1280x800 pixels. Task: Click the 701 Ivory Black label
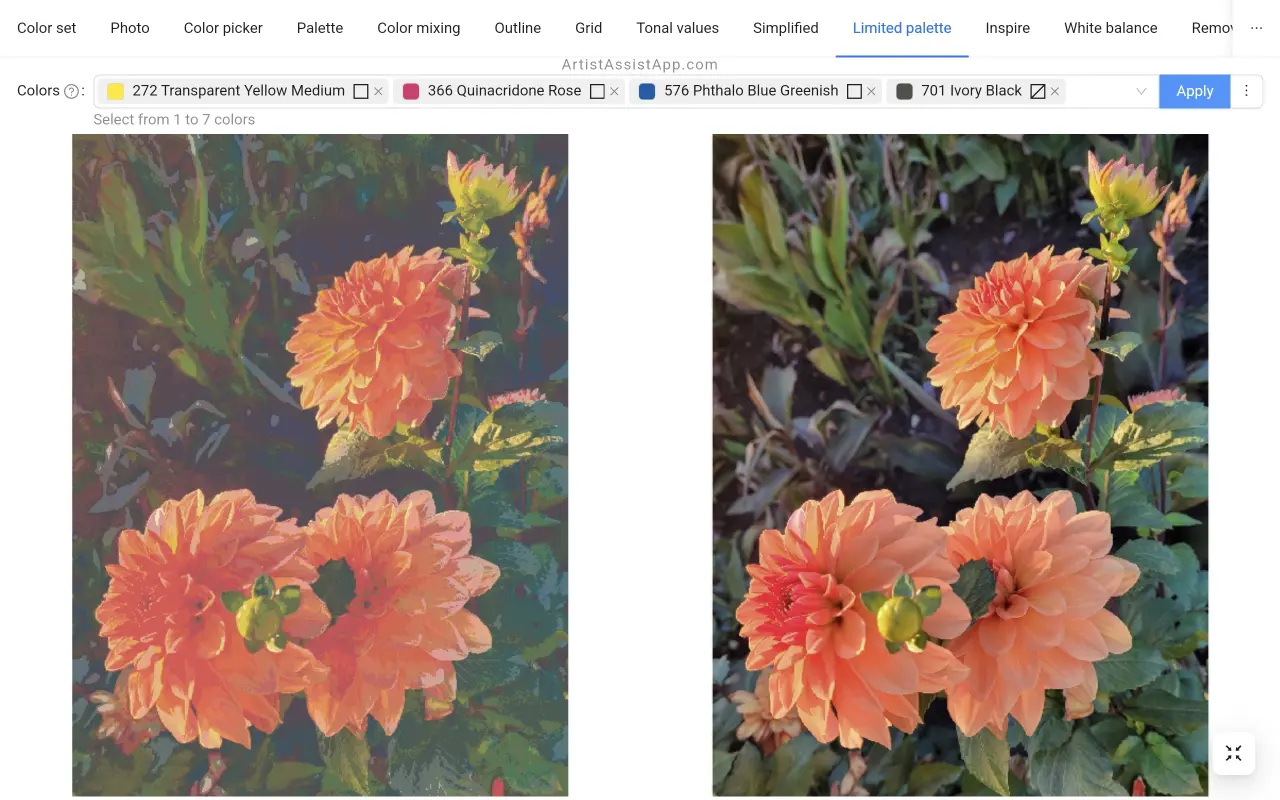(971, 91)
